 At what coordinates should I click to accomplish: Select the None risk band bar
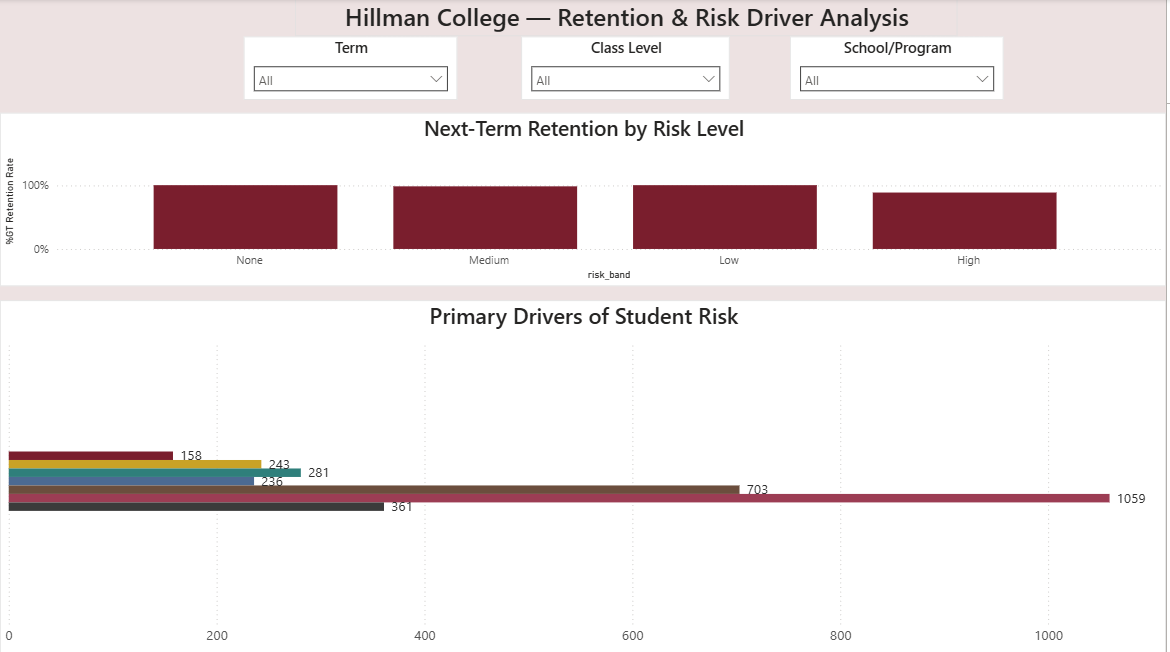(245, 216)
